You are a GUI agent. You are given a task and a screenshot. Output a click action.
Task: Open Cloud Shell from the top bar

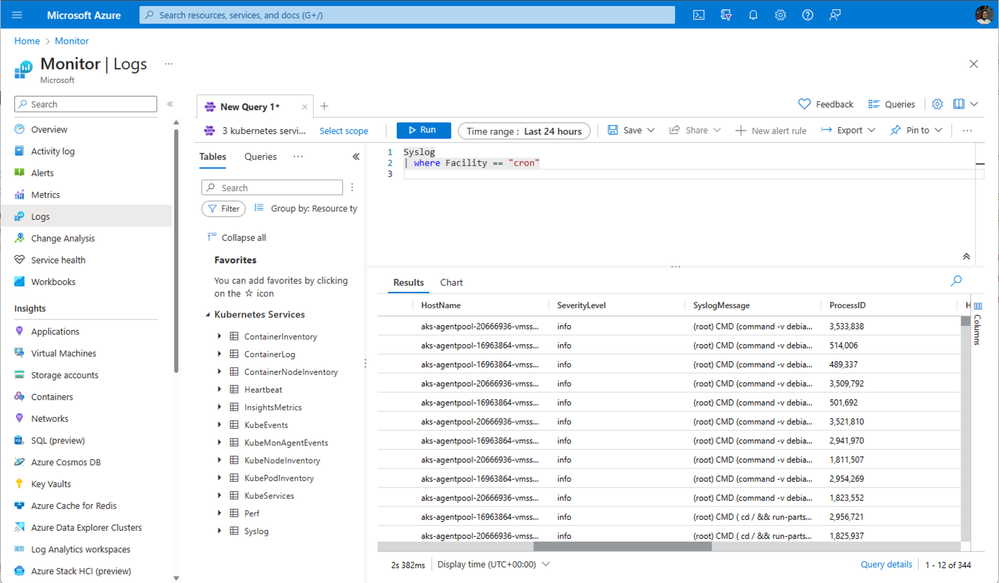coord(699,15)
